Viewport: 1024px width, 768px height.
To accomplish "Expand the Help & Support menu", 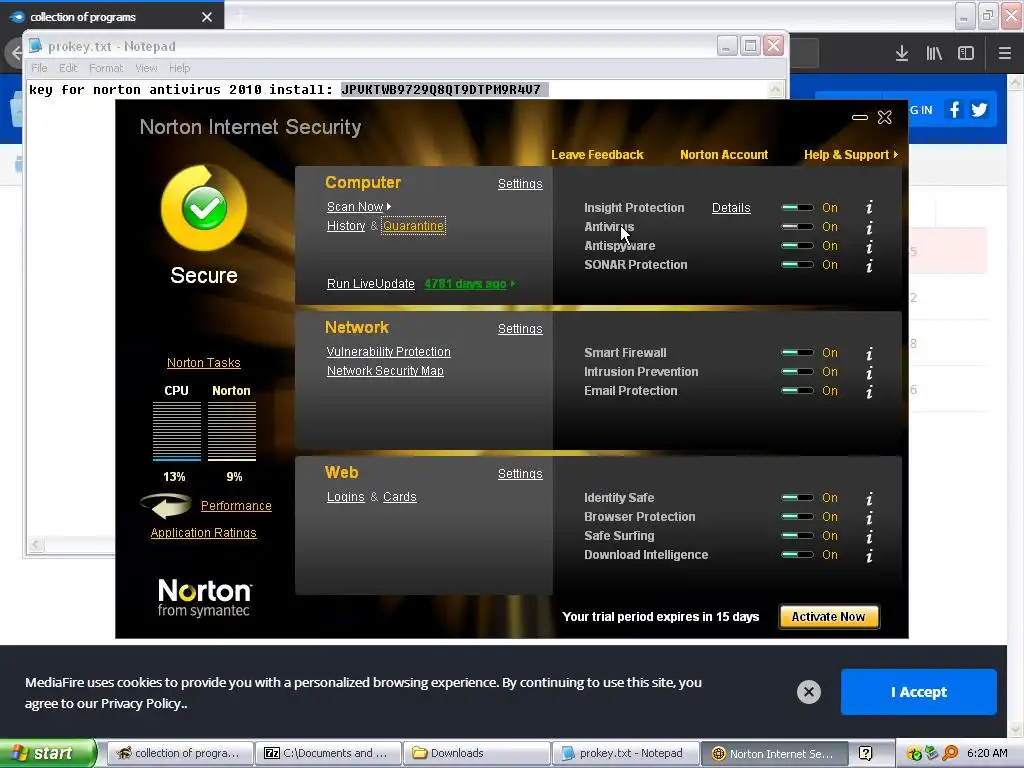I will tap(851, 155).
